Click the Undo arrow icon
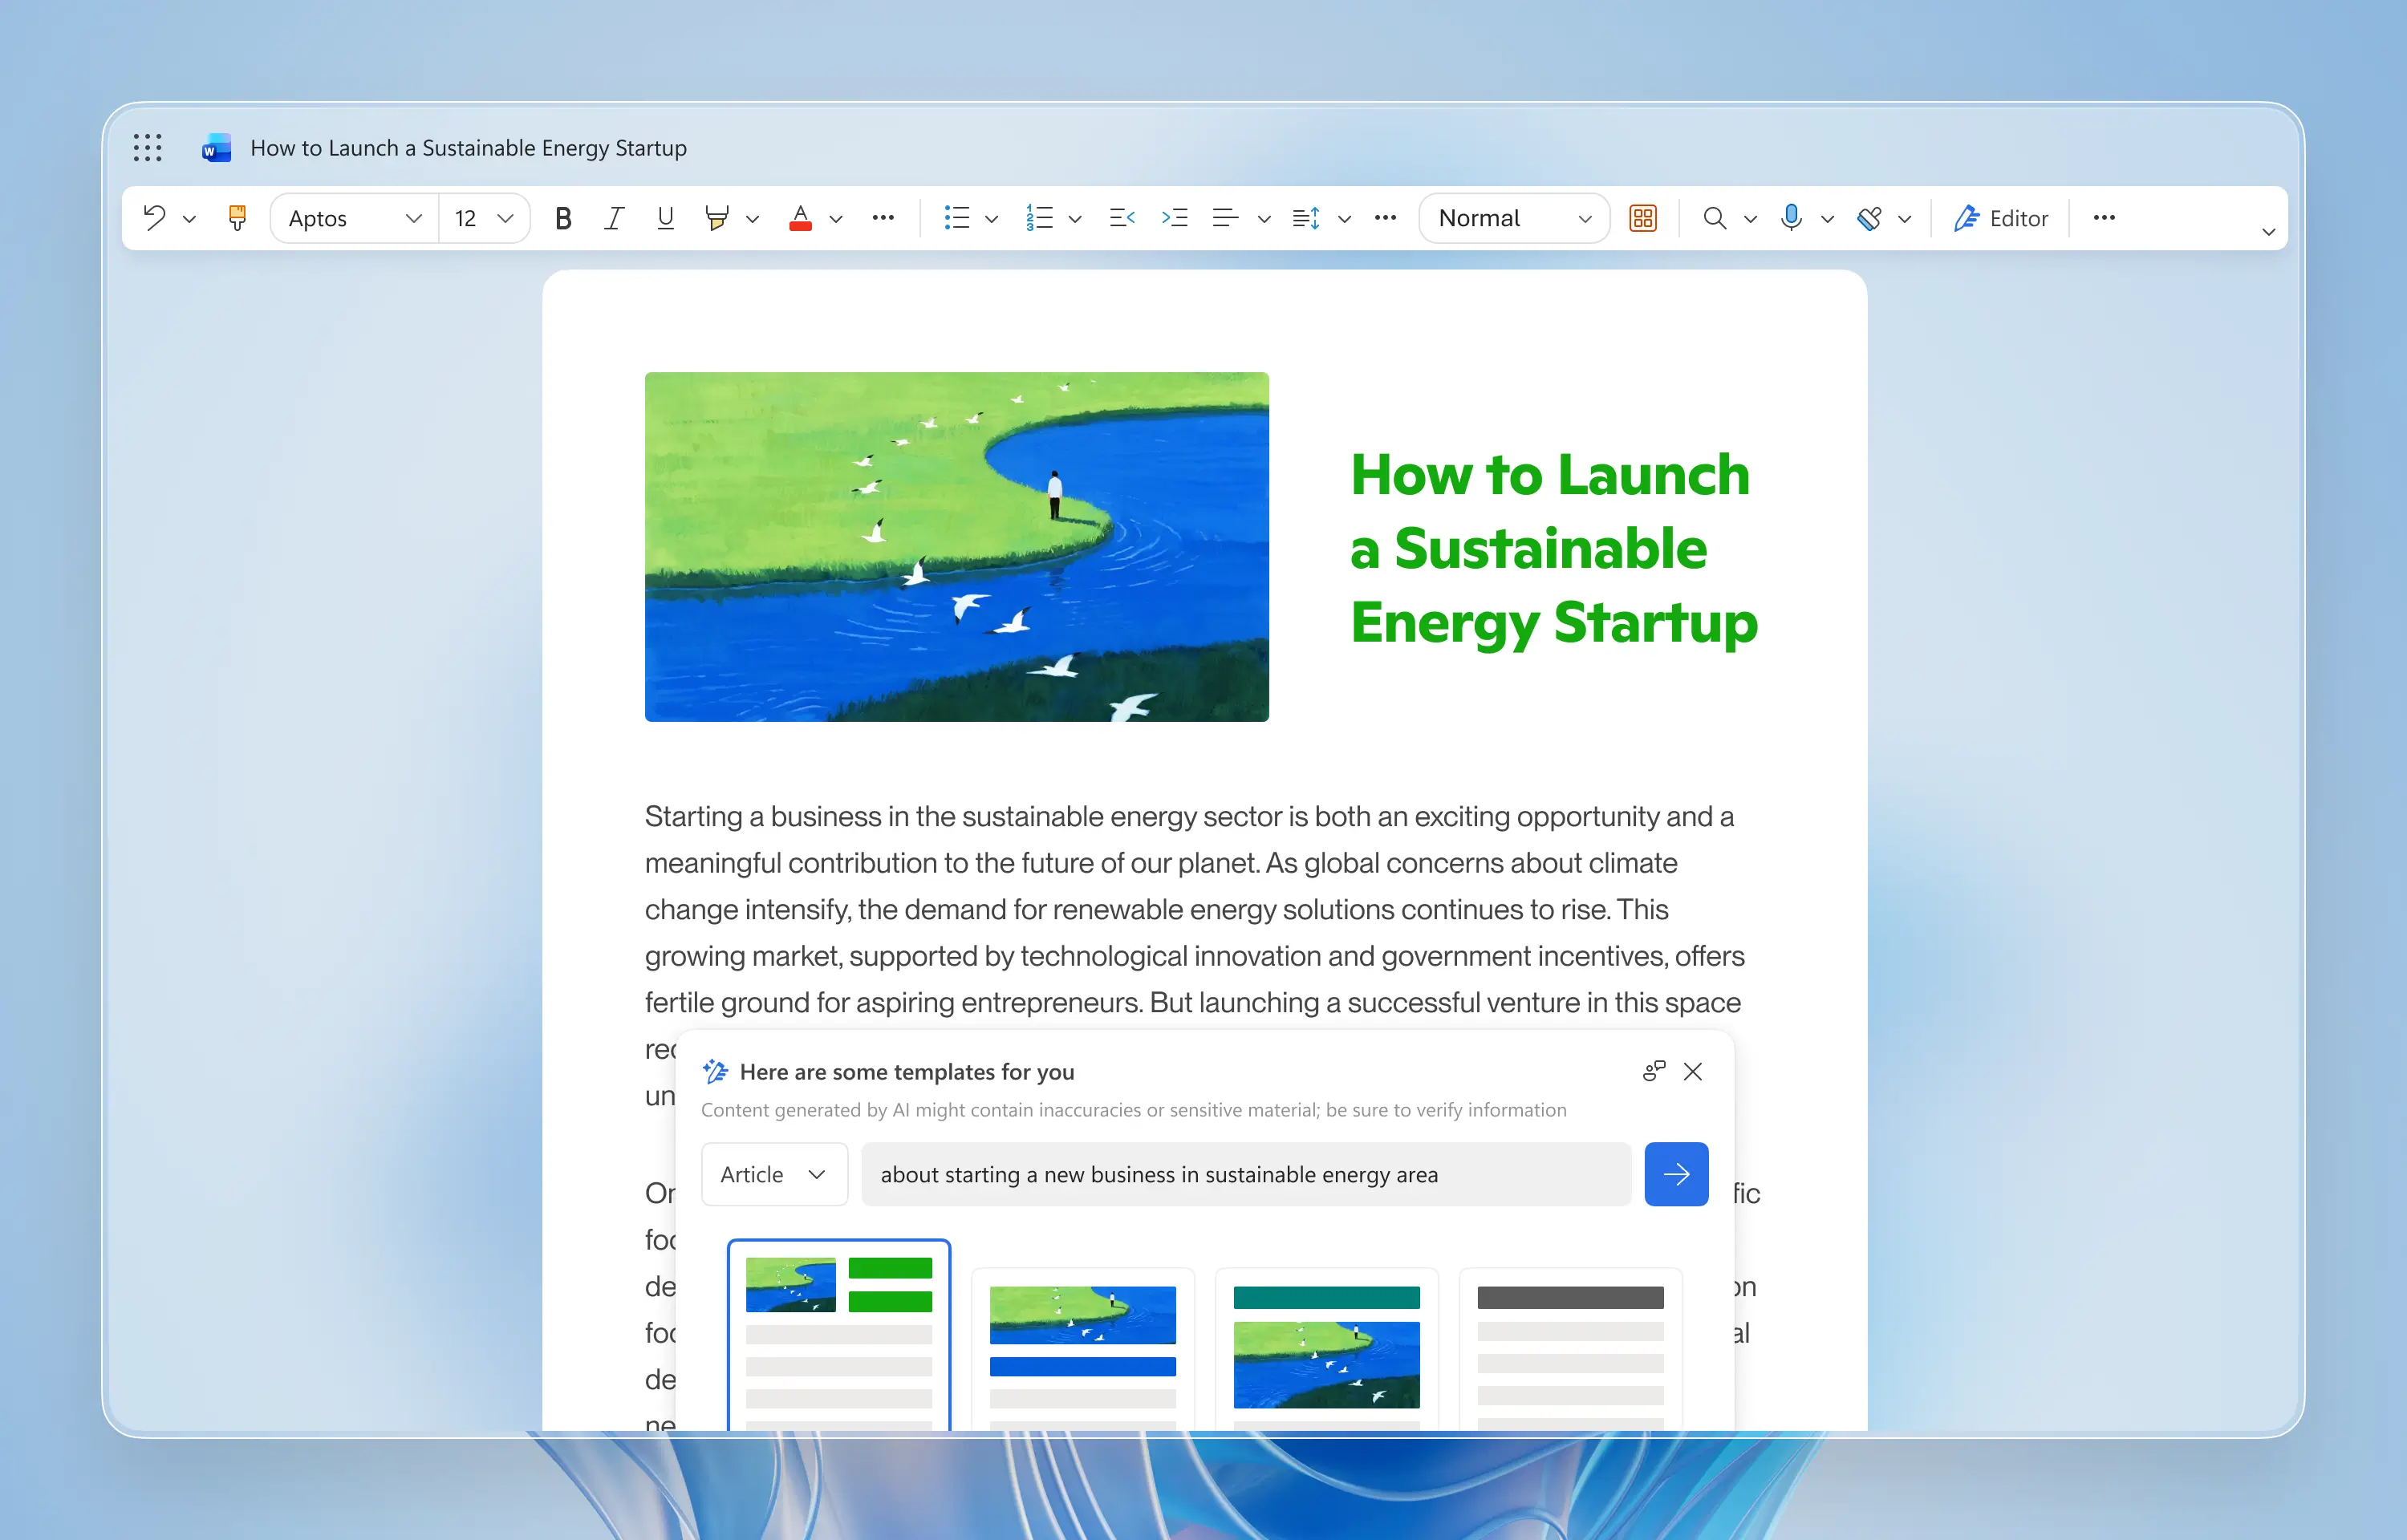2407x1540 pixels. [155, 217]
